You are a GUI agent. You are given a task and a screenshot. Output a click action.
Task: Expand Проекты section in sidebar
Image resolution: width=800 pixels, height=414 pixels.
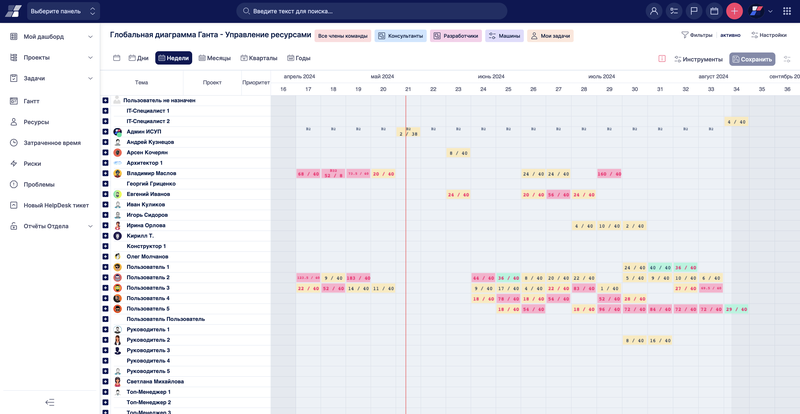[90, 57]
